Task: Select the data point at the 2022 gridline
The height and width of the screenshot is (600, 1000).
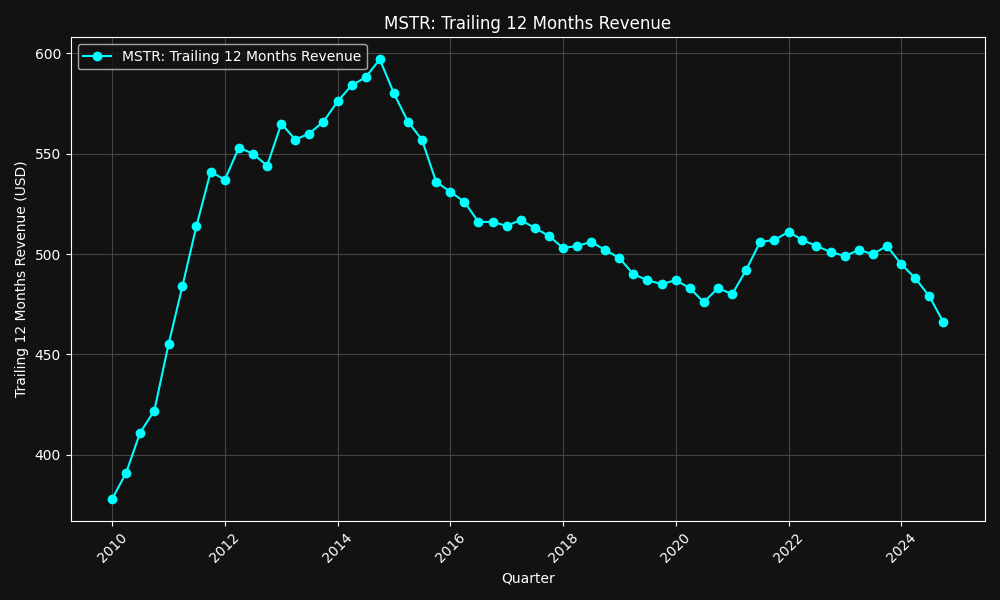Action: [x=790, y=233]
